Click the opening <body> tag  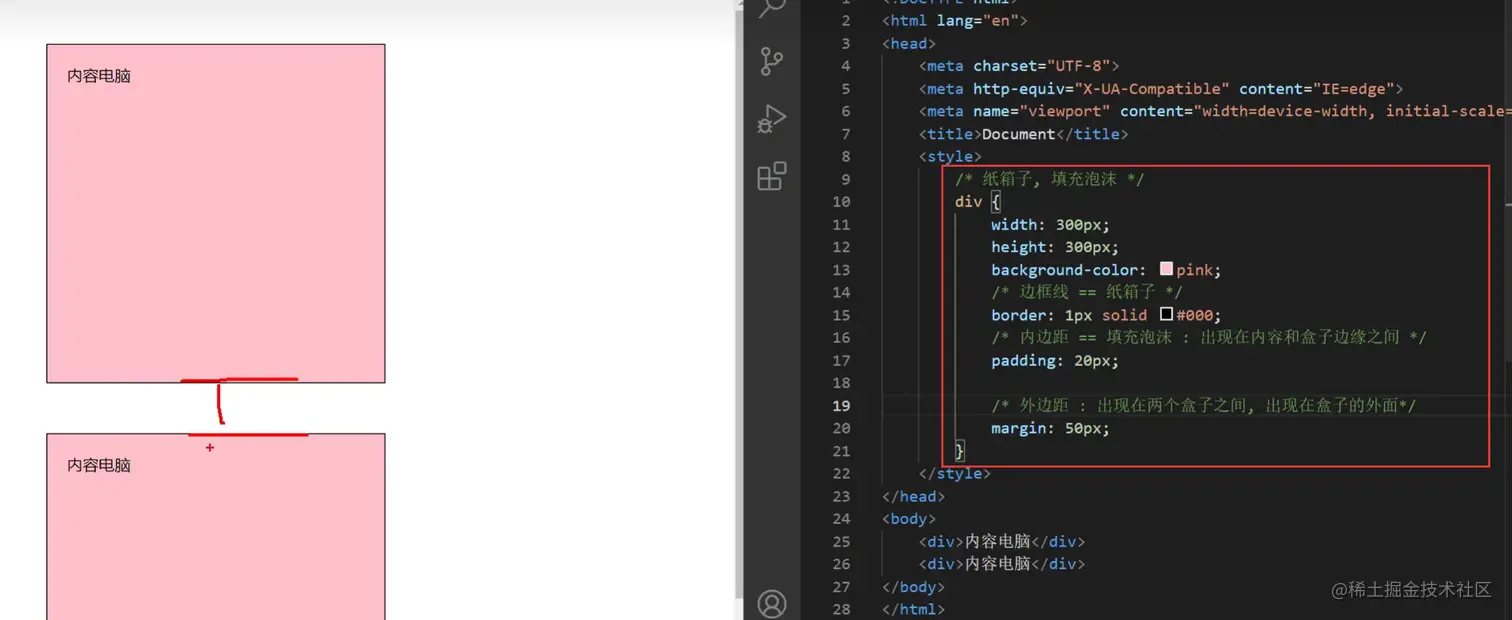coord(909,518)
